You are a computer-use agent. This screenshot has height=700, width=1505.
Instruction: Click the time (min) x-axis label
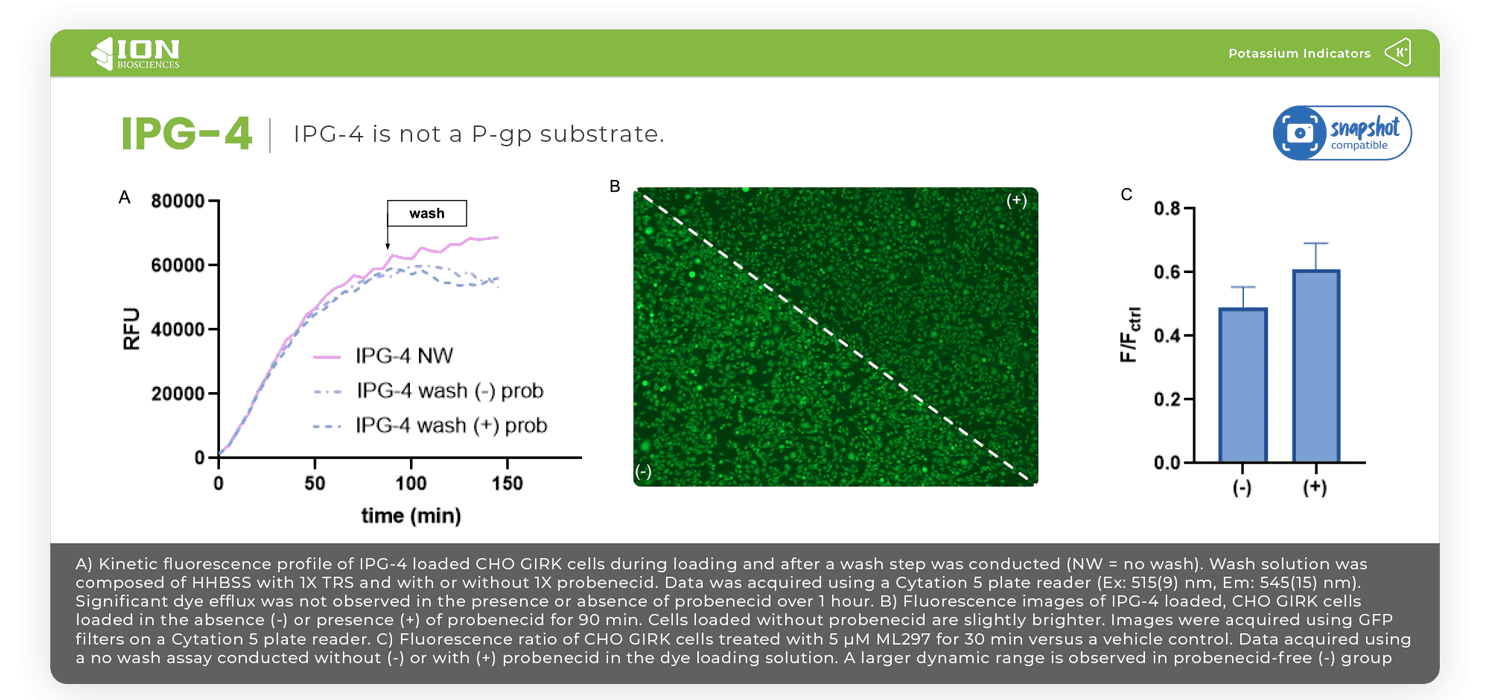point(411,516)
